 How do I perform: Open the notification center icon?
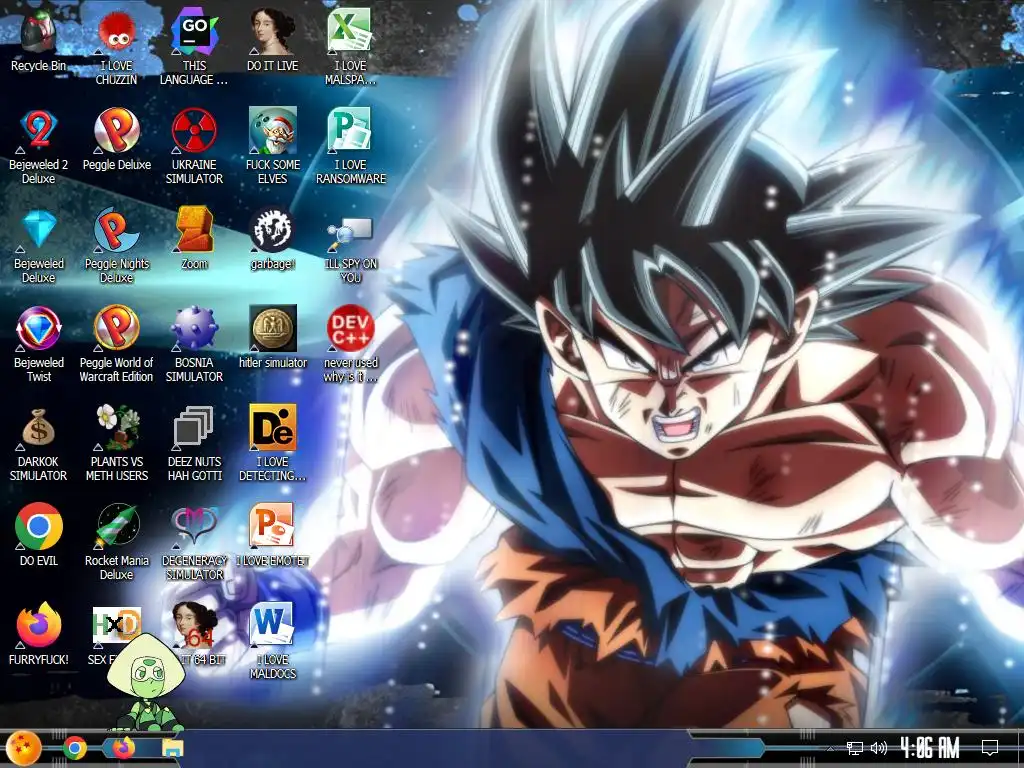click(x=990, y=748)
